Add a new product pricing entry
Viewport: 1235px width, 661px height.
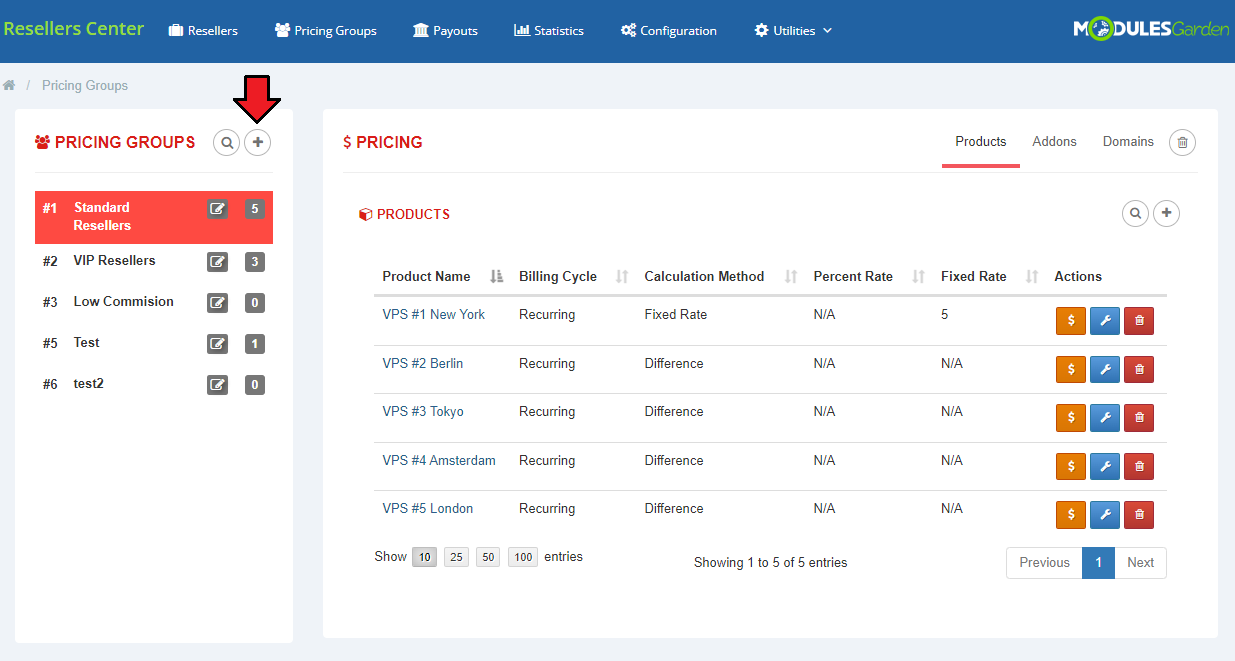(x=1167, y=213)
